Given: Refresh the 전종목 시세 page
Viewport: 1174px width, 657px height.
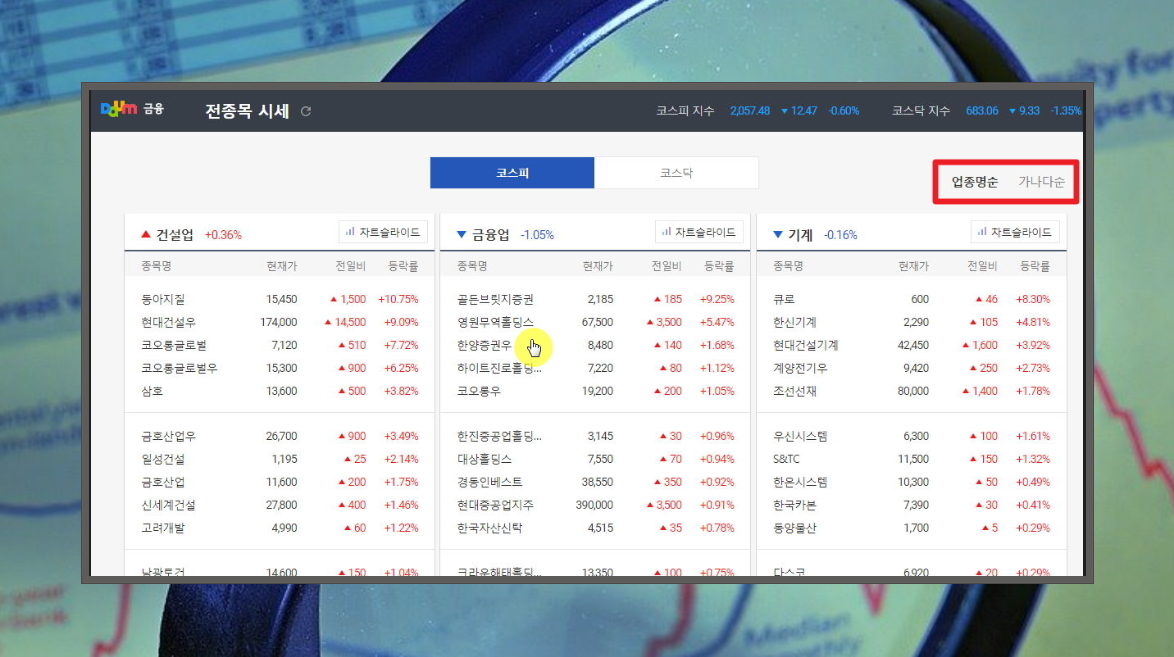Looking at the screenshot, I should [305, 111].
